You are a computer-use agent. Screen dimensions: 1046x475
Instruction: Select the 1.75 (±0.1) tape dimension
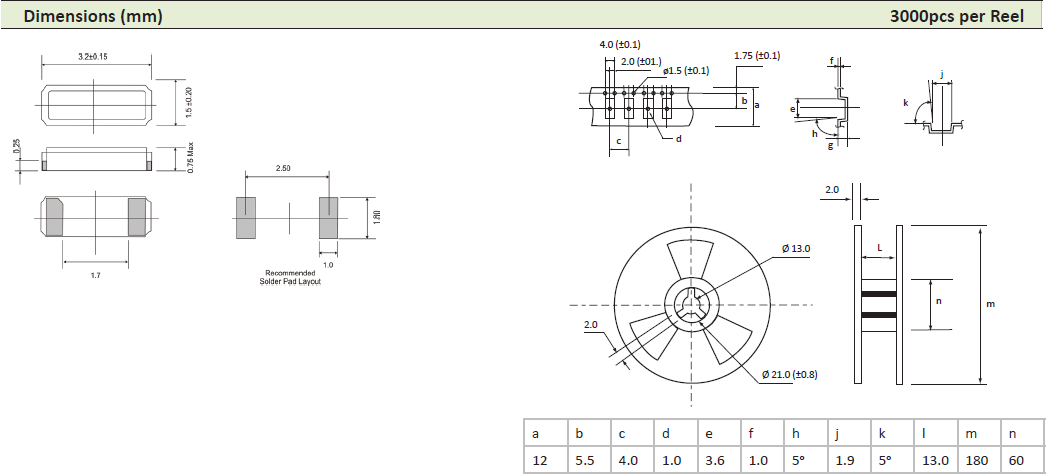coord(756,56)
